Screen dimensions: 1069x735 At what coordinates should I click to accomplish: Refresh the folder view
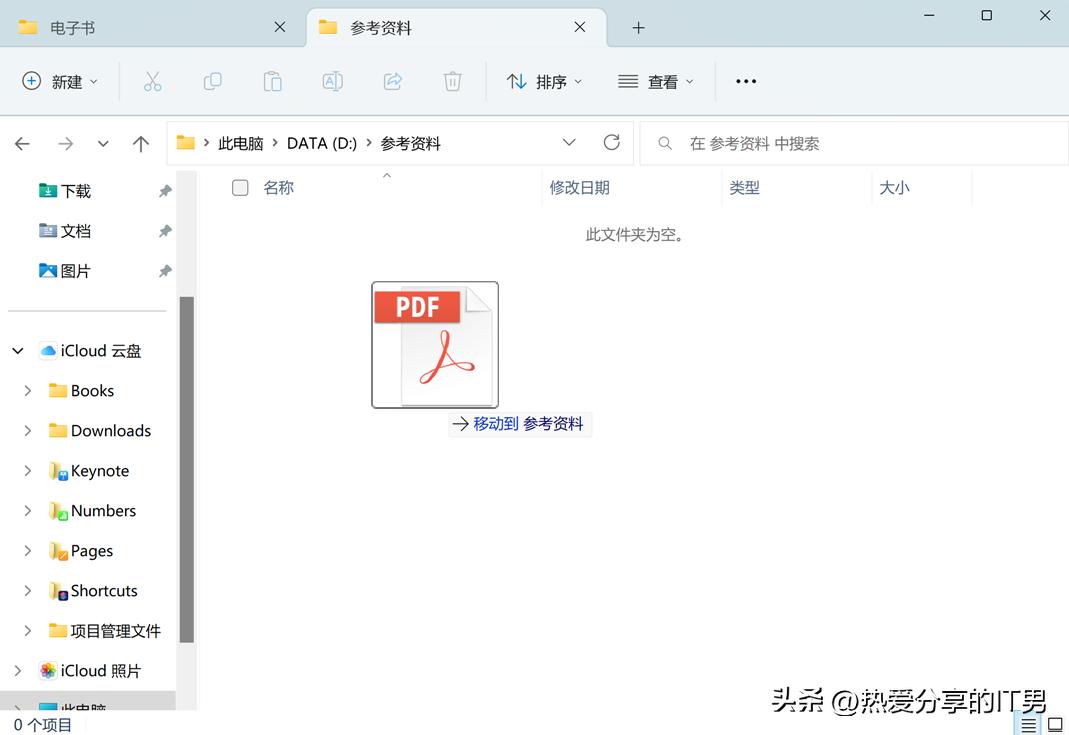tap(611, 142)
